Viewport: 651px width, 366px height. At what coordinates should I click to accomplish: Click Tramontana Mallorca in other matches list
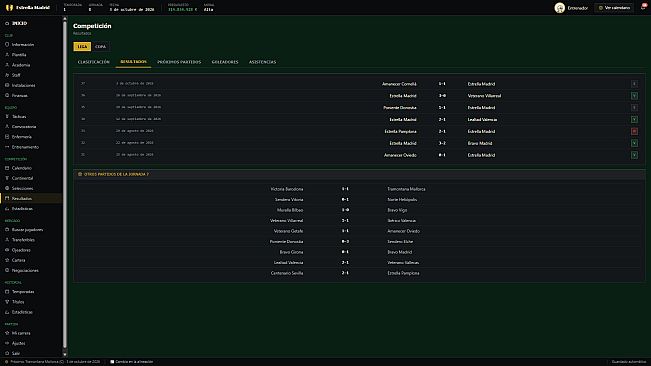coord(406,189)
